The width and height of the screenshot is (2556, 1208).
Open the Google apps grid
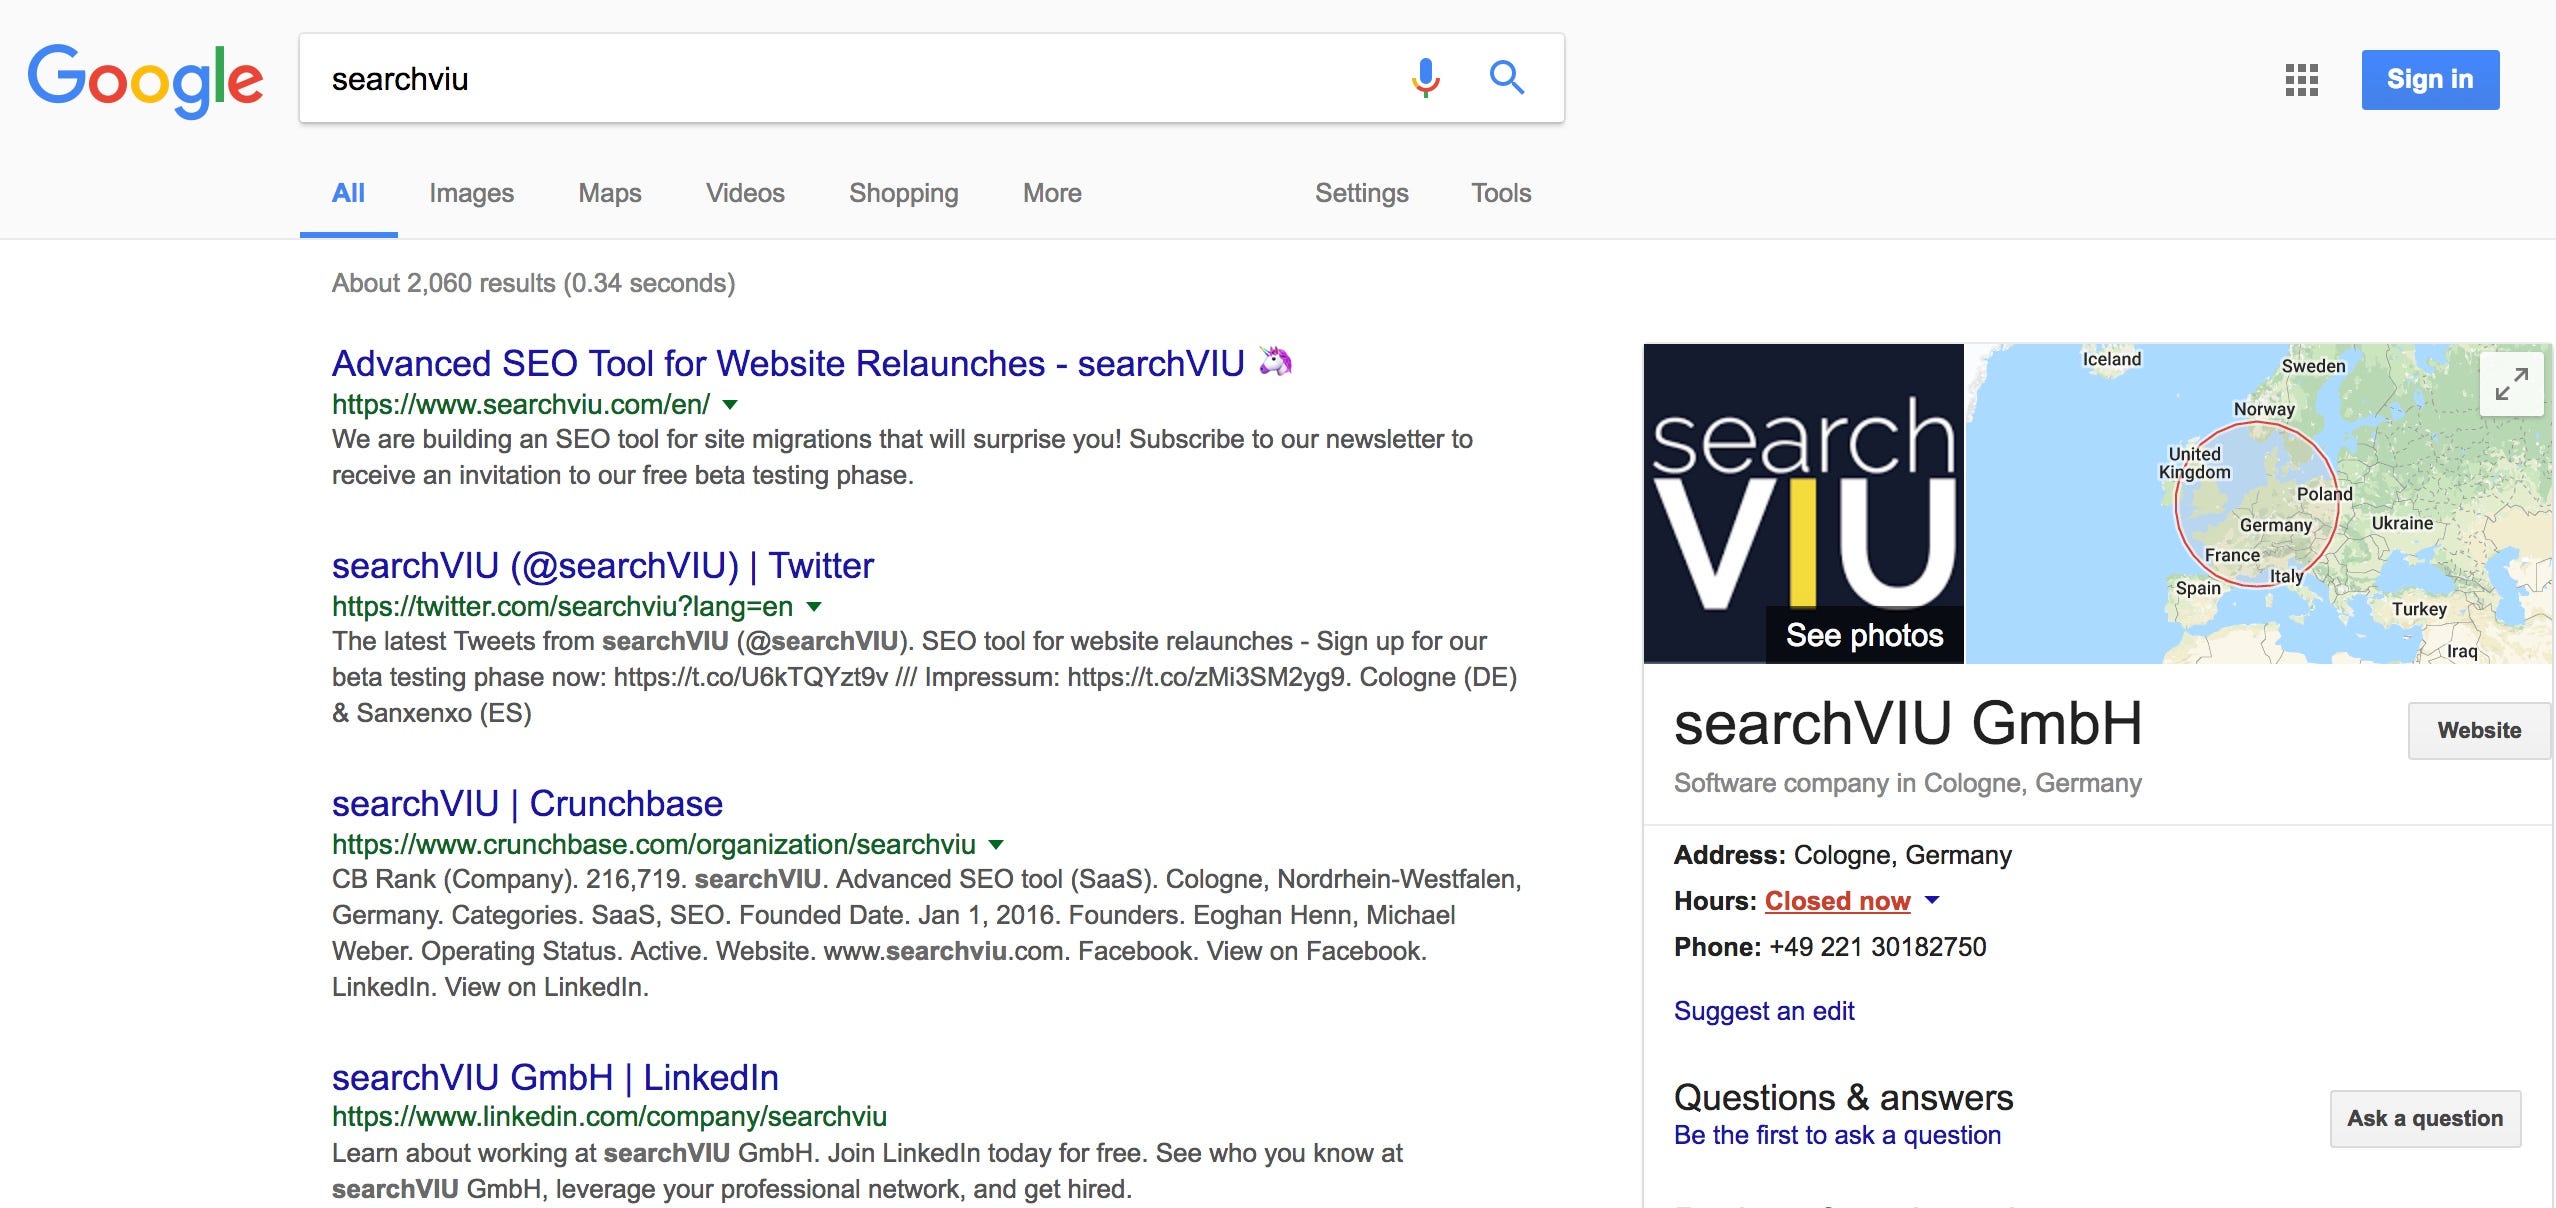click(2301, 80)
